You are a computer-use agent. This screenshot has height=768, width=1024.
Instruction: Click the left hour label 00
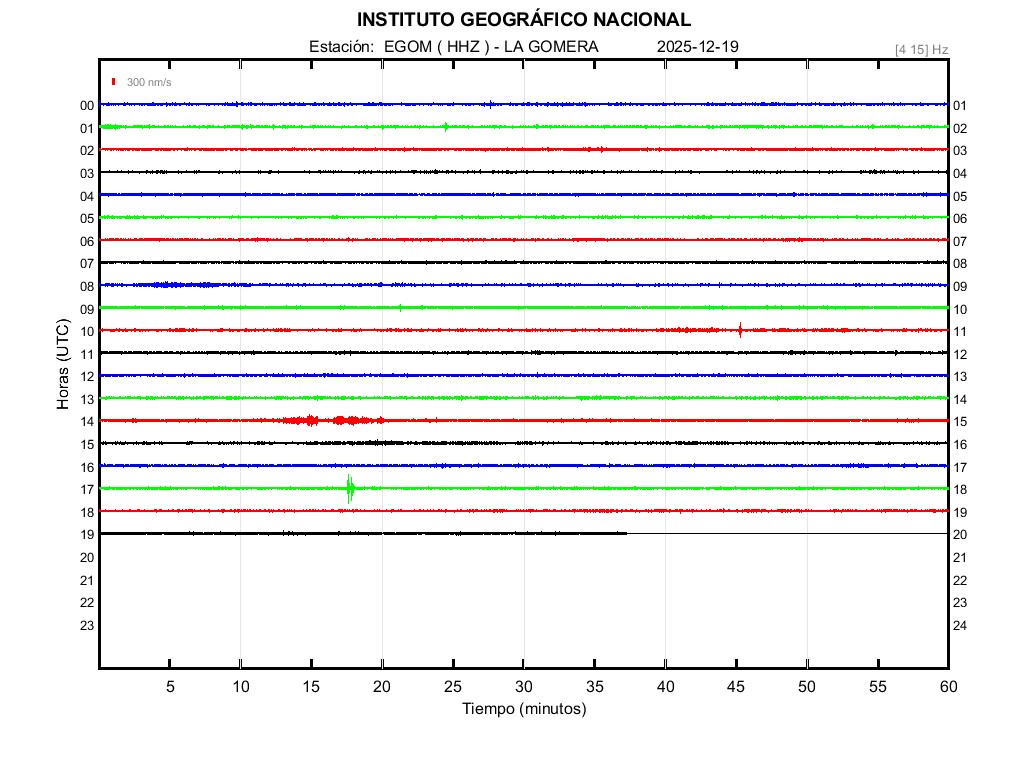(x=87, y=105)
